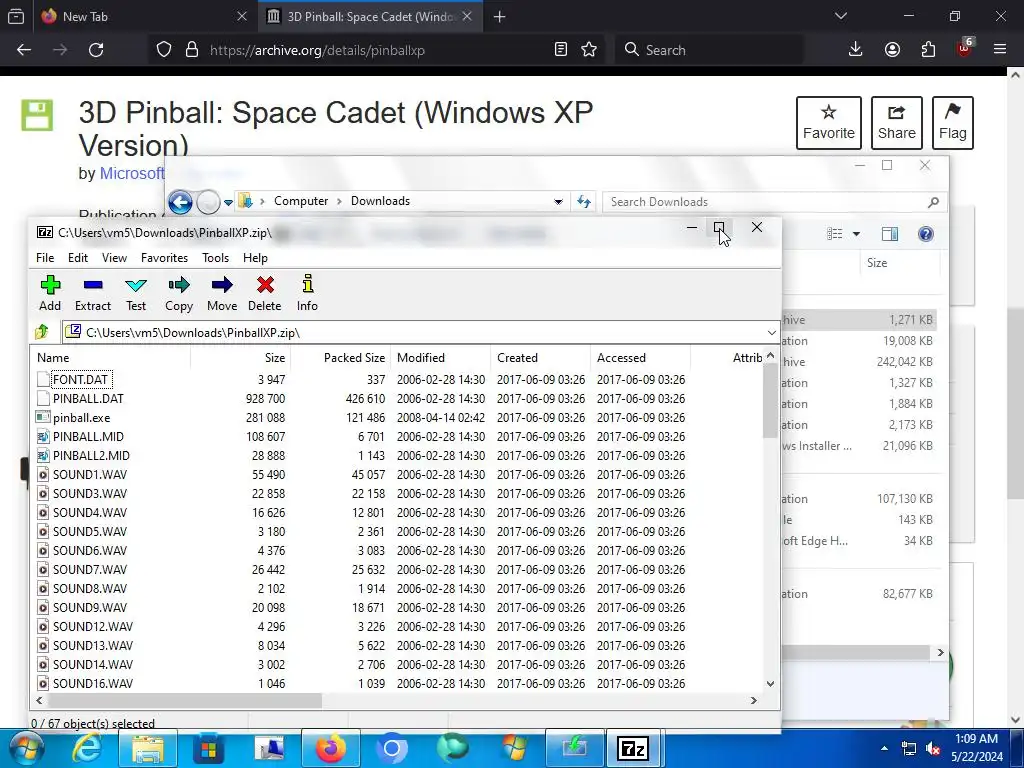Click Favorite button on archive.org
Viewport: 1024px width, 768px height.
click(x=829, y=123)
